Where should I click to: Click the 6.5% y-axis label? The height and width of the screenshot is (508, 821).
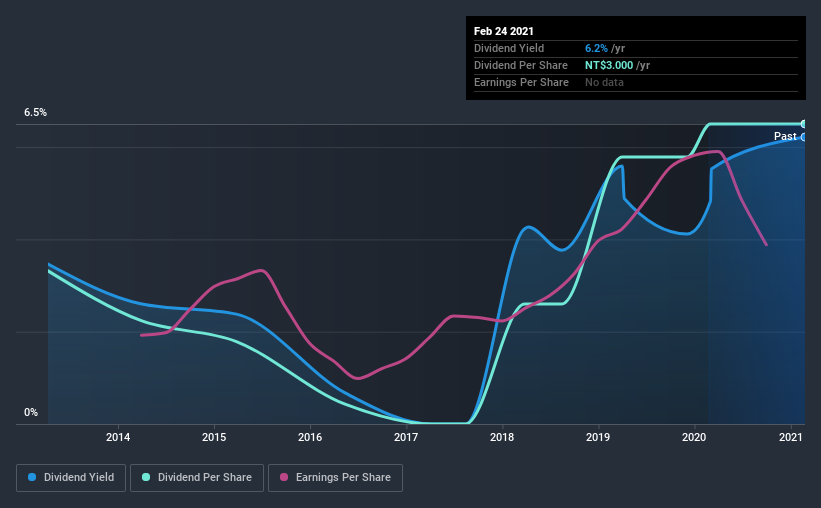click(x=35, y=113)
